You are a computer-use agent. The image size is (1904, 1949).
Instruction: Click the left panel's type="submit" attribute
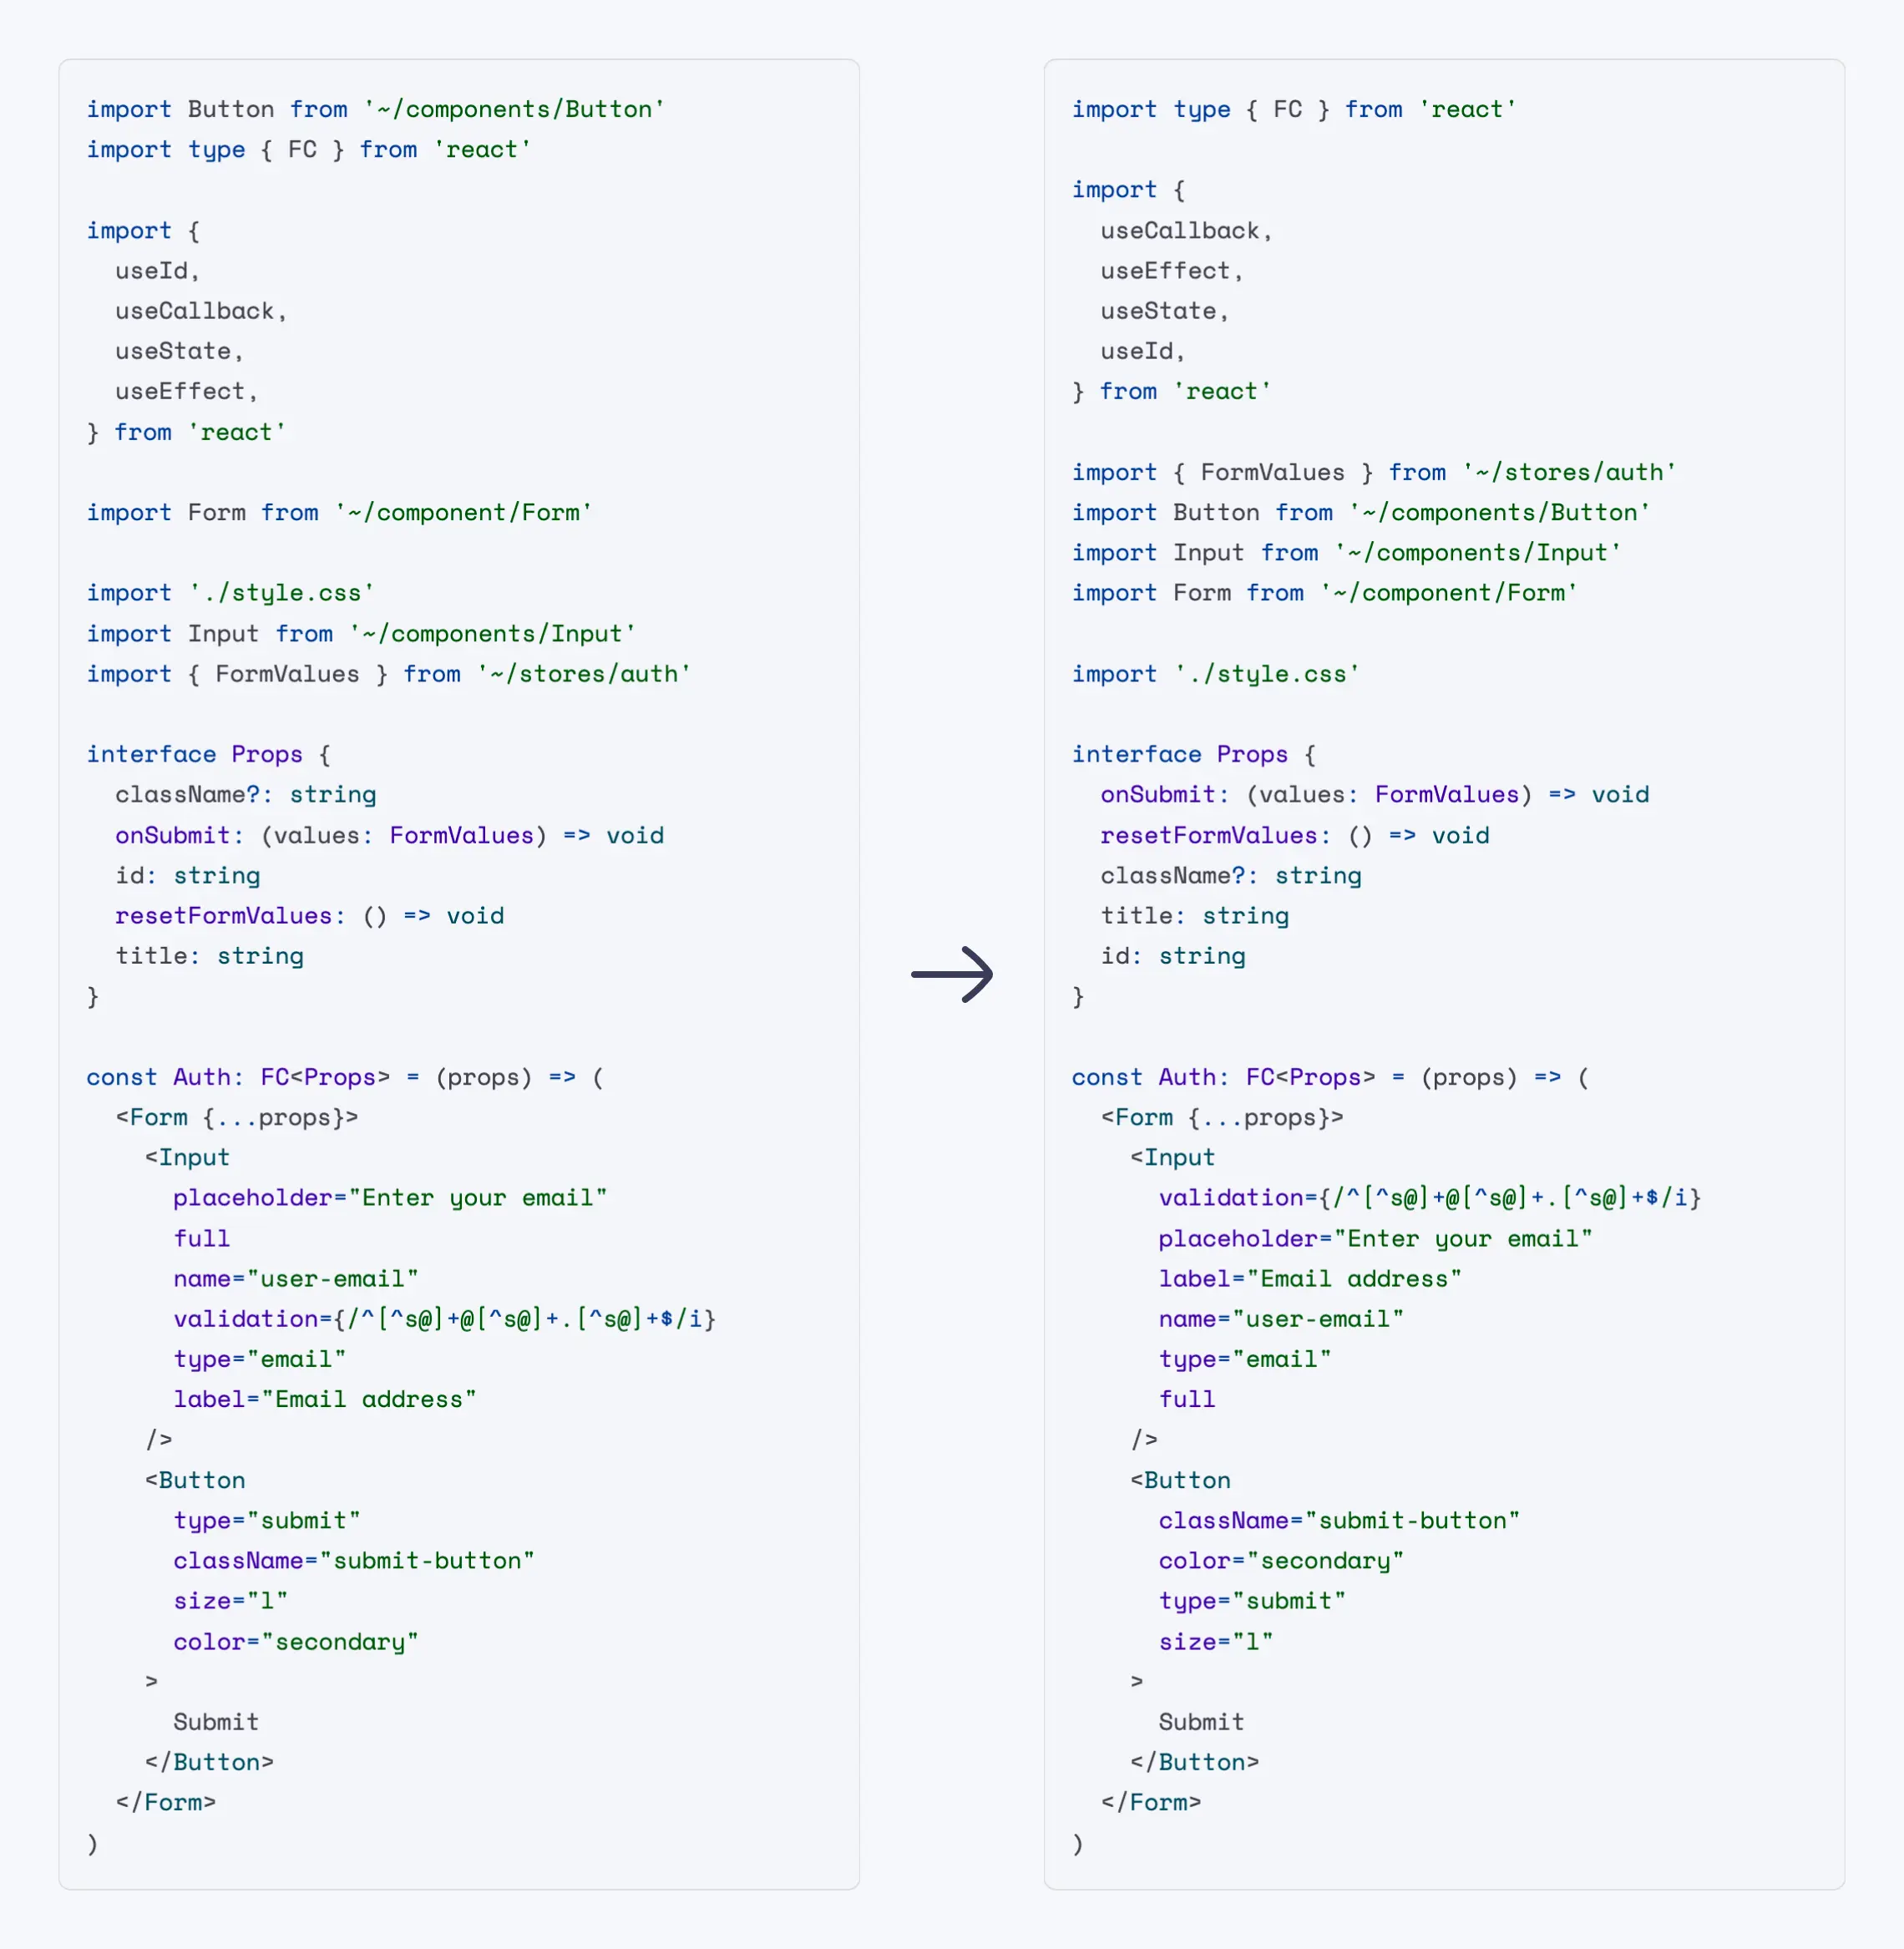coord(266,1521)
